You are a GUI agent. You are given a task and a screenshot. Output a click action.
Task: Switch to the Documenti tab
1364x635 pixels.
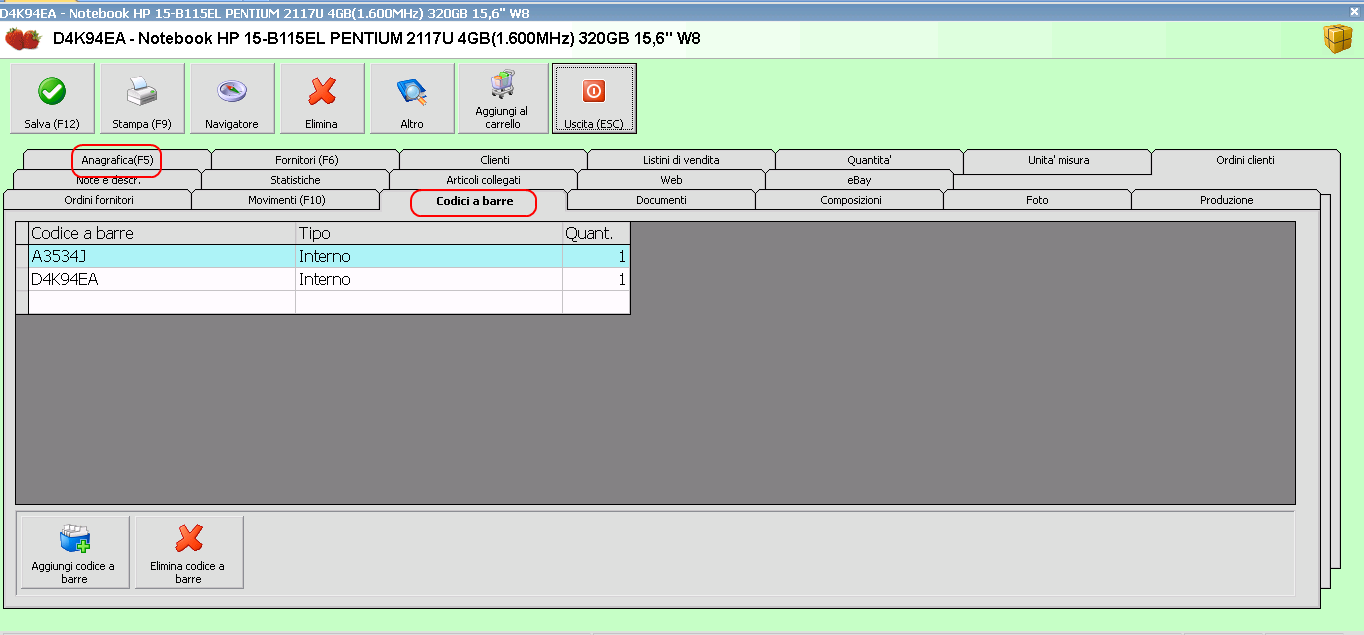pyautogui.click(x=661, y=200)
